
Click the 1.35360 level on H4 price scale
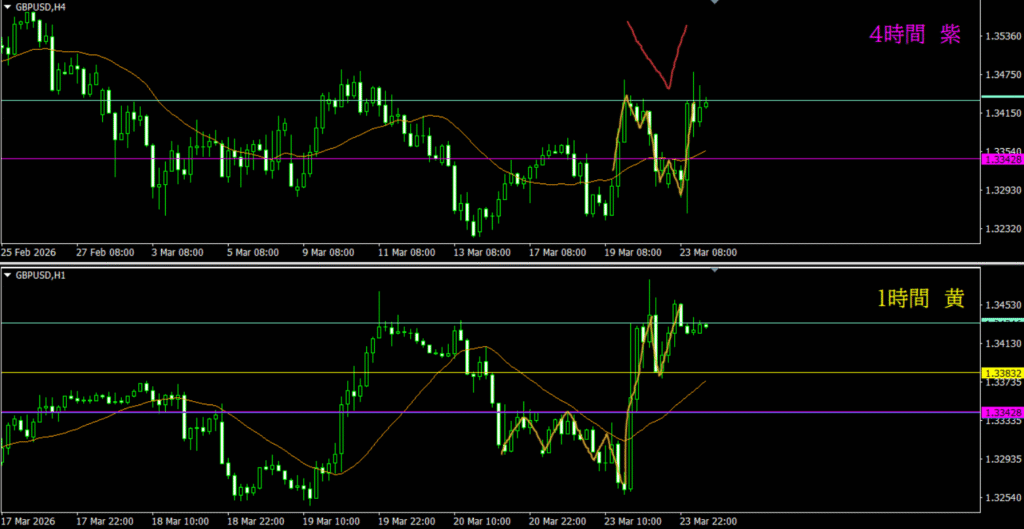[1002, 37]
